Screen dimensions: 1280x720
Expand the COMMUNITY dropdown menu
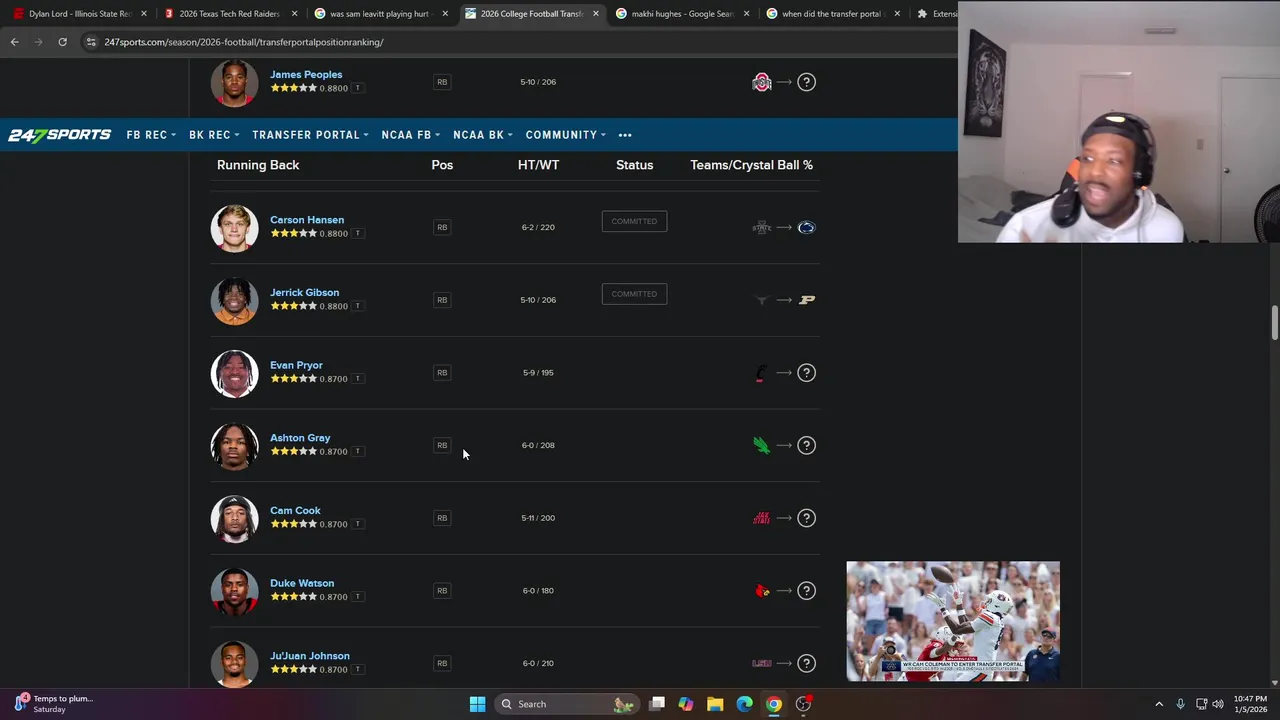pyautogui.click(x=566, y=135)
